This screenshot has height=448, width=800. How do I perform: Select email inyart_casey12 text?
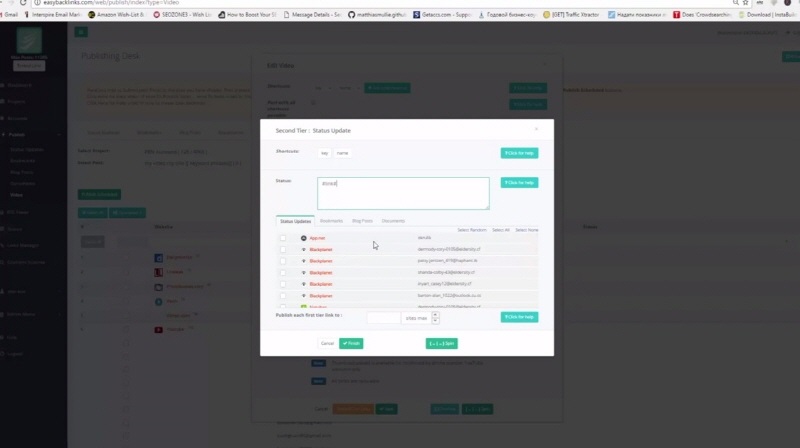(x=444, y=284)
